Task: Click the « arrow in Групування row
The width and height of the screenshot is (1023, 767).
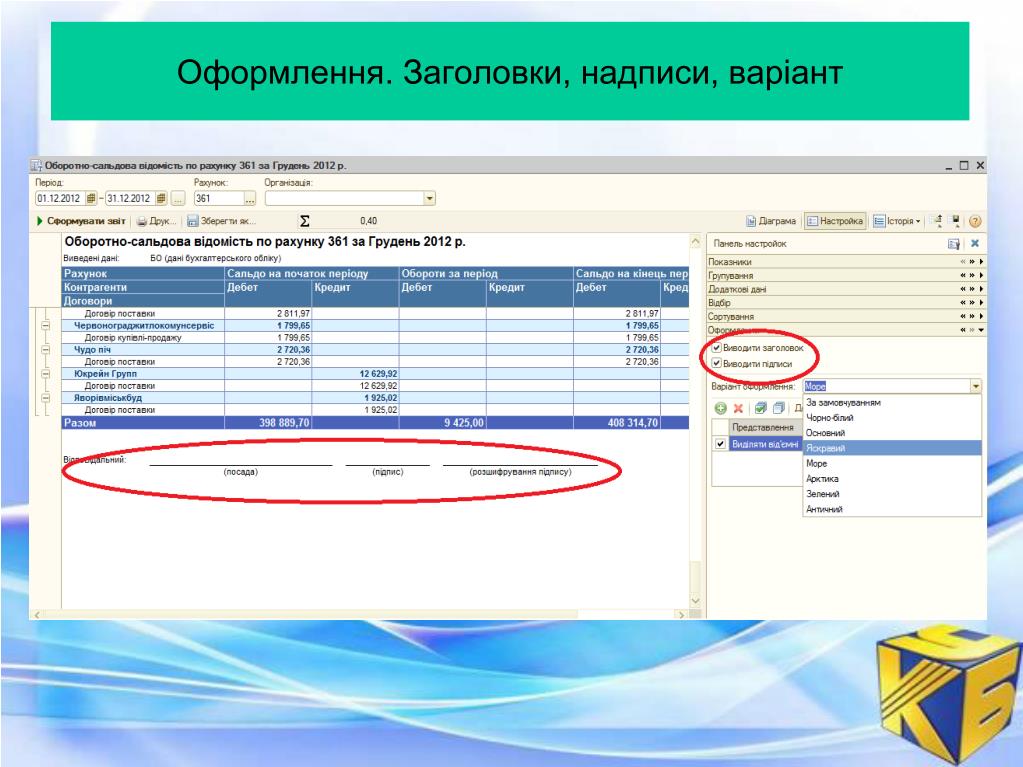Action: click(x=962, y=275)
